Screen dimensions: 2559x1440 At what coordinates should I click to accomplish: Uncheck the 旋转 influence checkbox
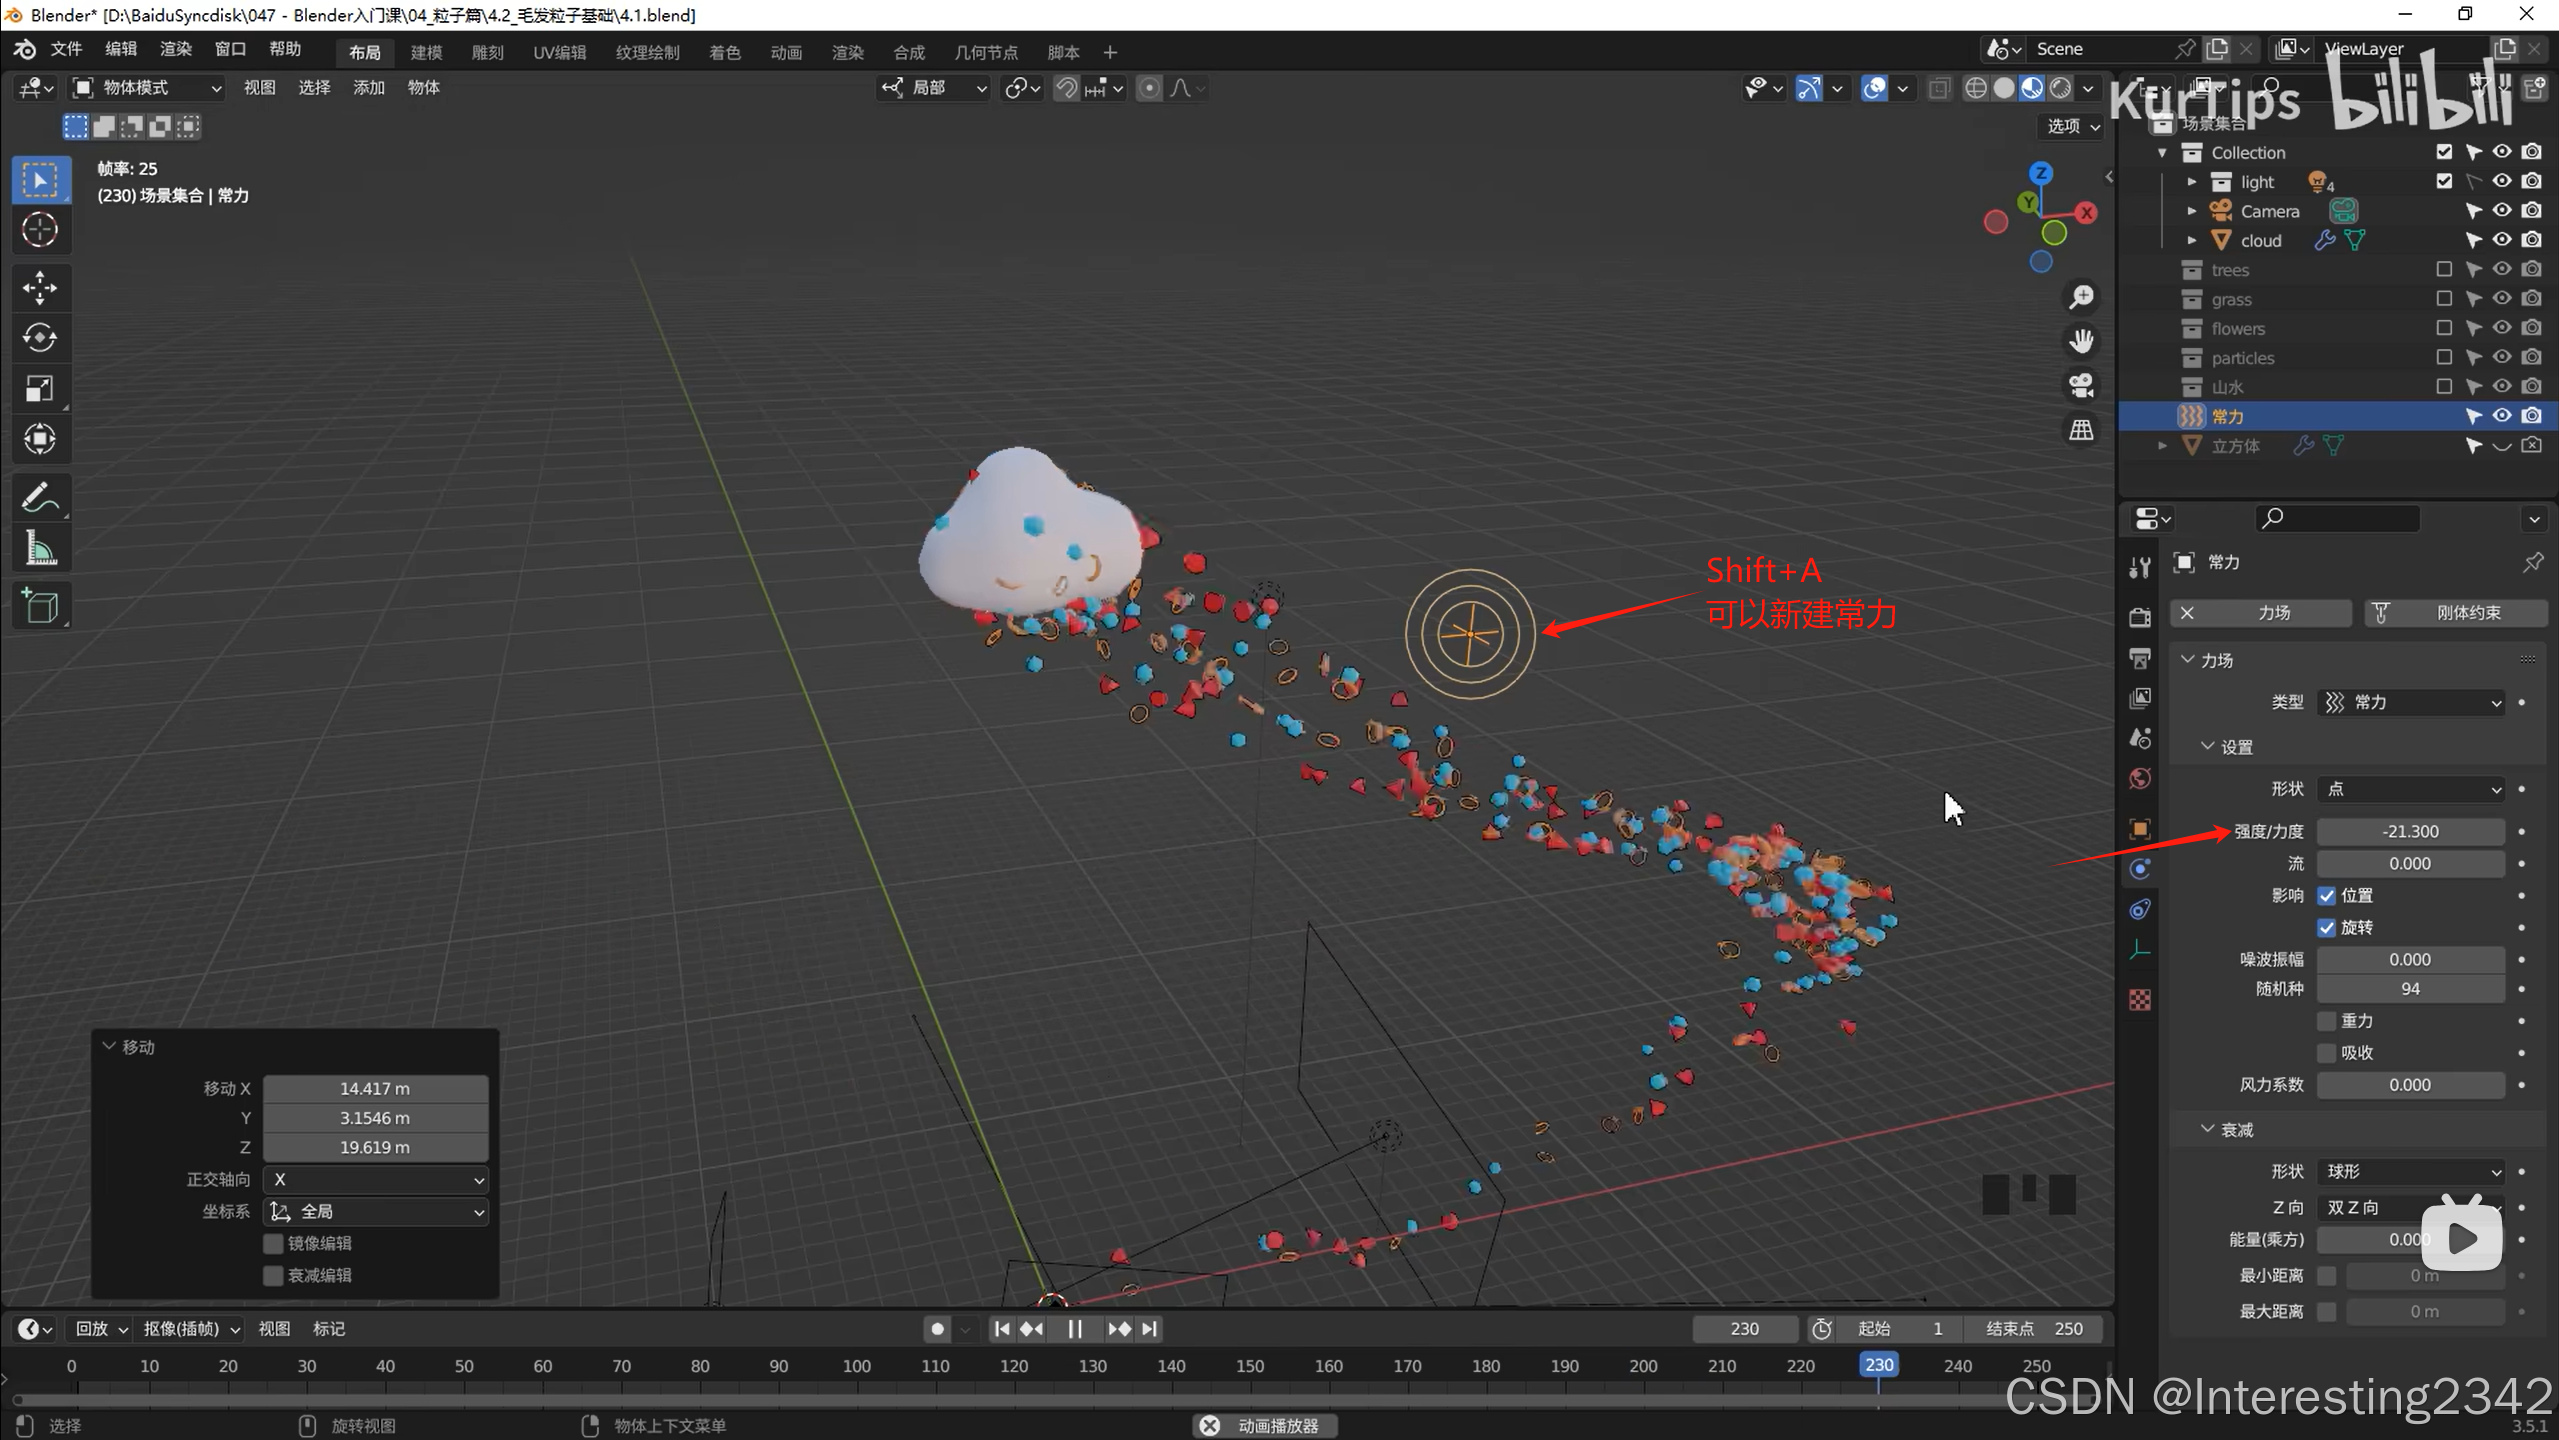2327,927
